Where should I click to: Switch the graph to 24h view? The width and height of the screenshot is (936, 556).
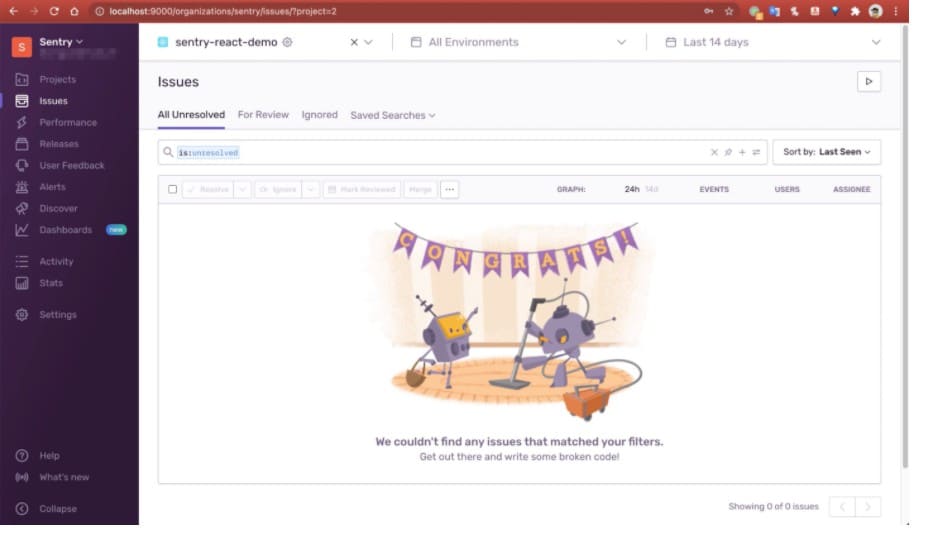(x=631, y=189)
